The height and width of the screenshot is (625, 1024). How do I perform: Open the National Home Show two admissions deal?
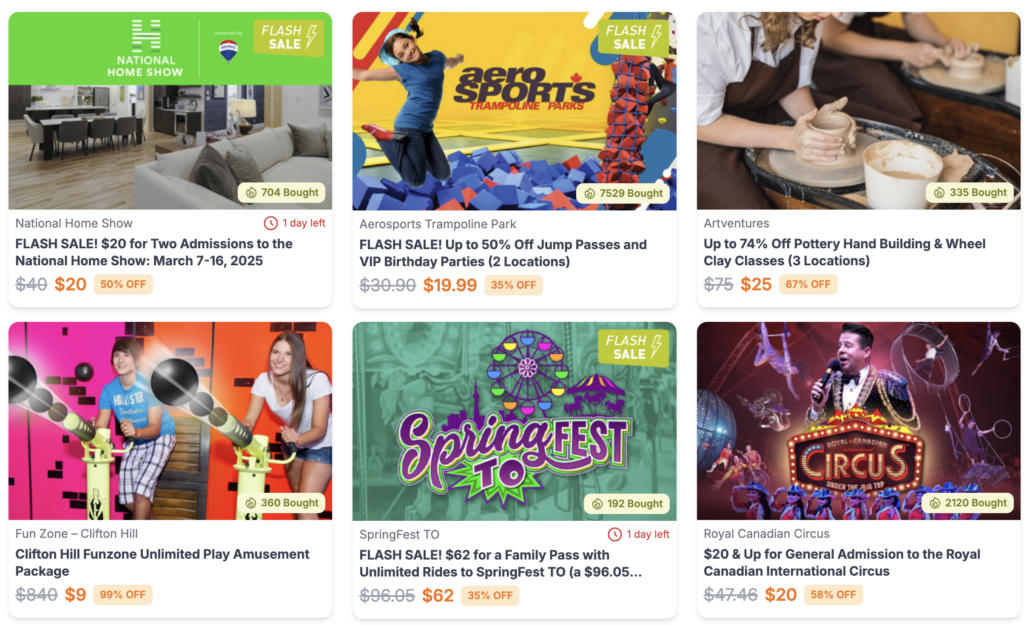(154, 252)
